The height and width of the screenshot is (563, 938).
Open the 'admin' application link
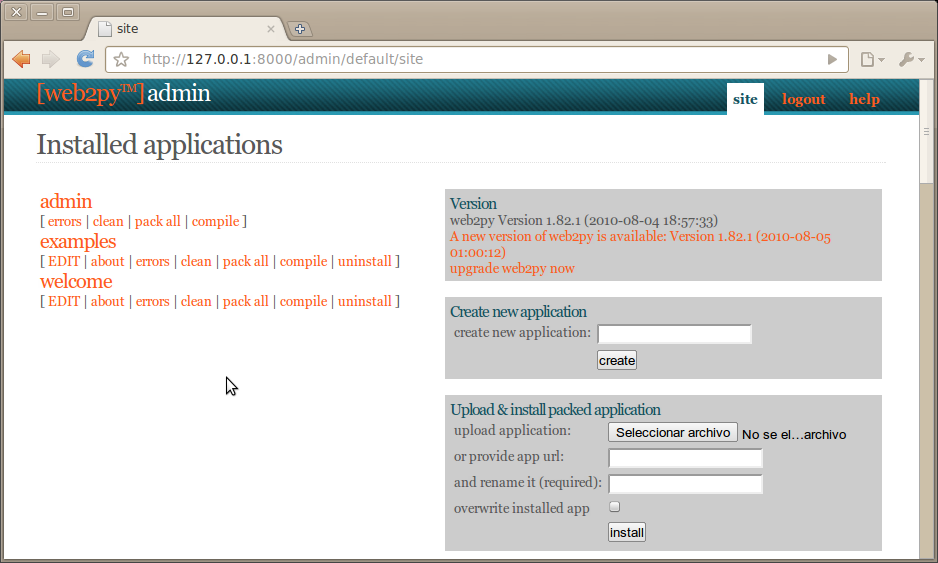click(x=66, y=202)
